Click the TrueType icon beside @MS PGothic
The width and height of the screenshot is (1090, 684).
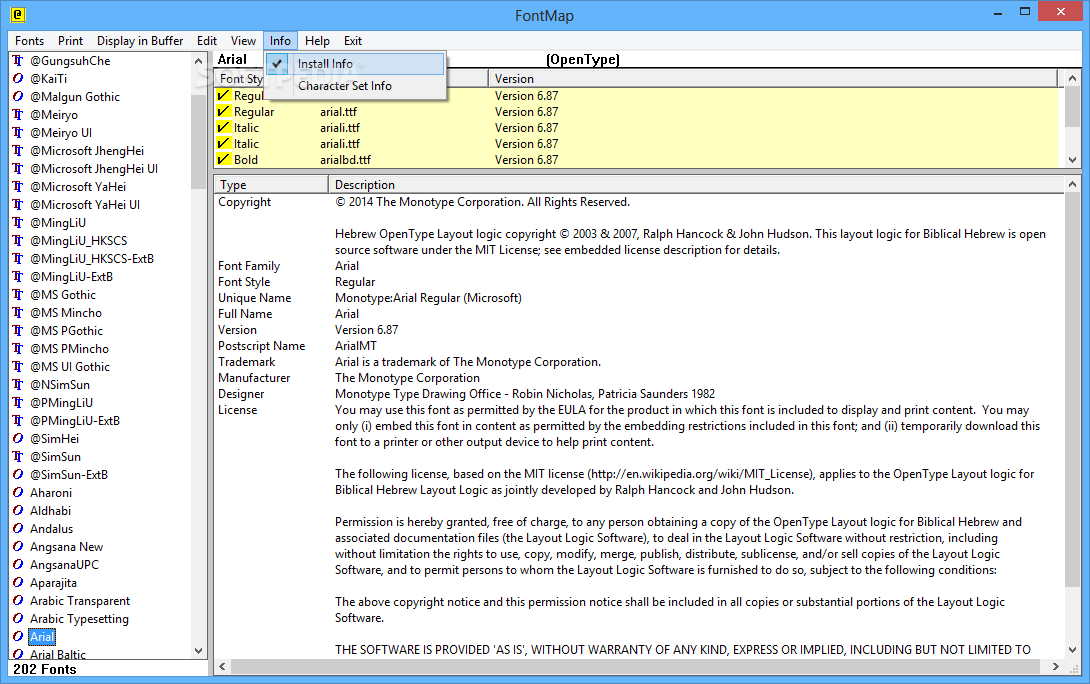(18, 331)
